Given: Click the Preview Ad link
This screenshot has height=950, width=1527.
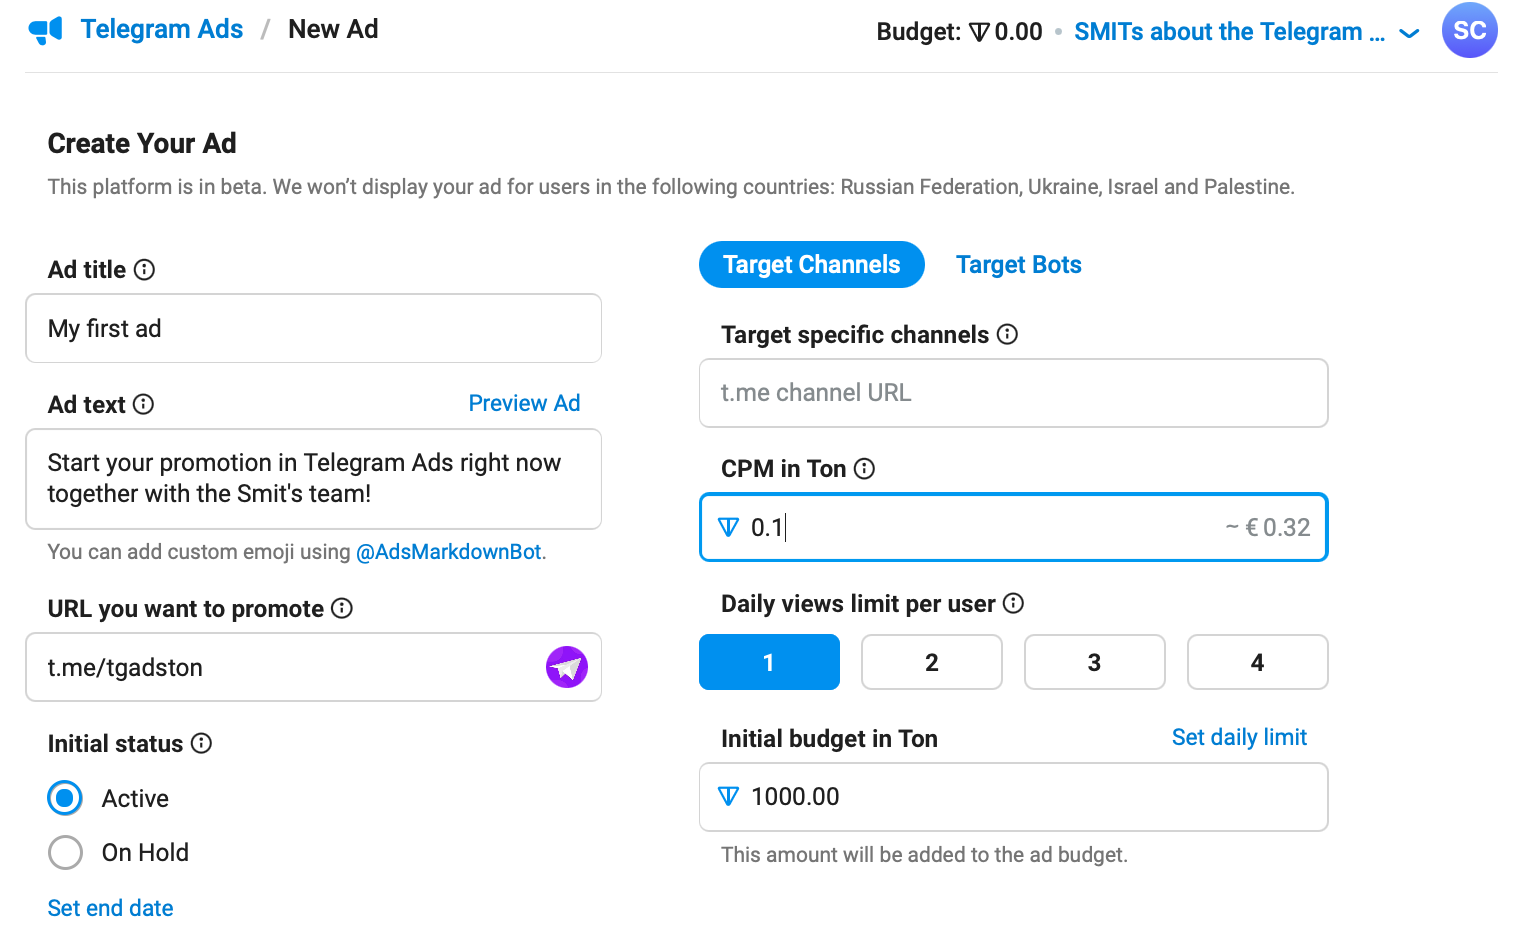Looking at the screenshot, I should (x=524, y=403).
